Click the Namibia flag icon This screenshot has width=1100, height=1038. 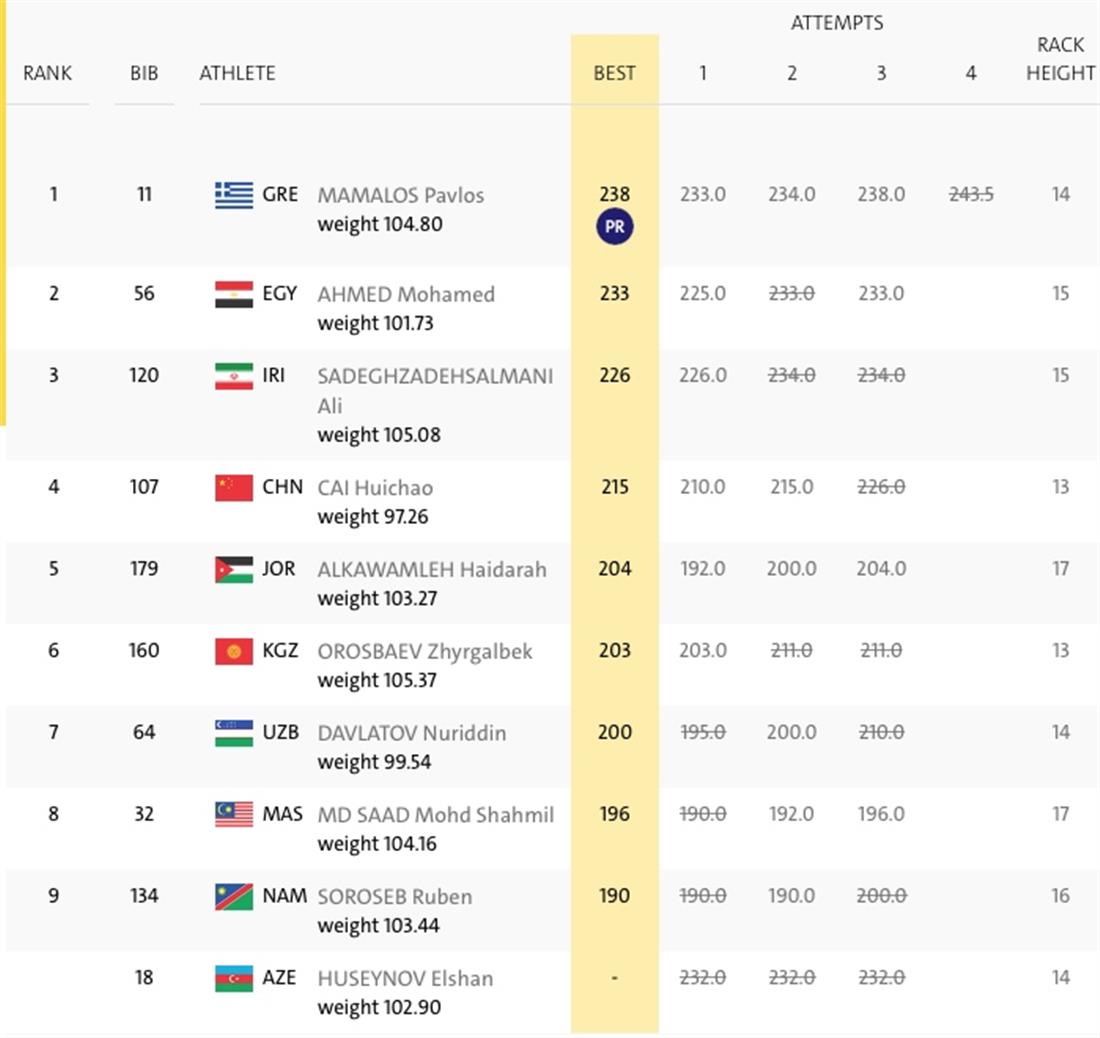pyautogui.click(x=233, y=897)
